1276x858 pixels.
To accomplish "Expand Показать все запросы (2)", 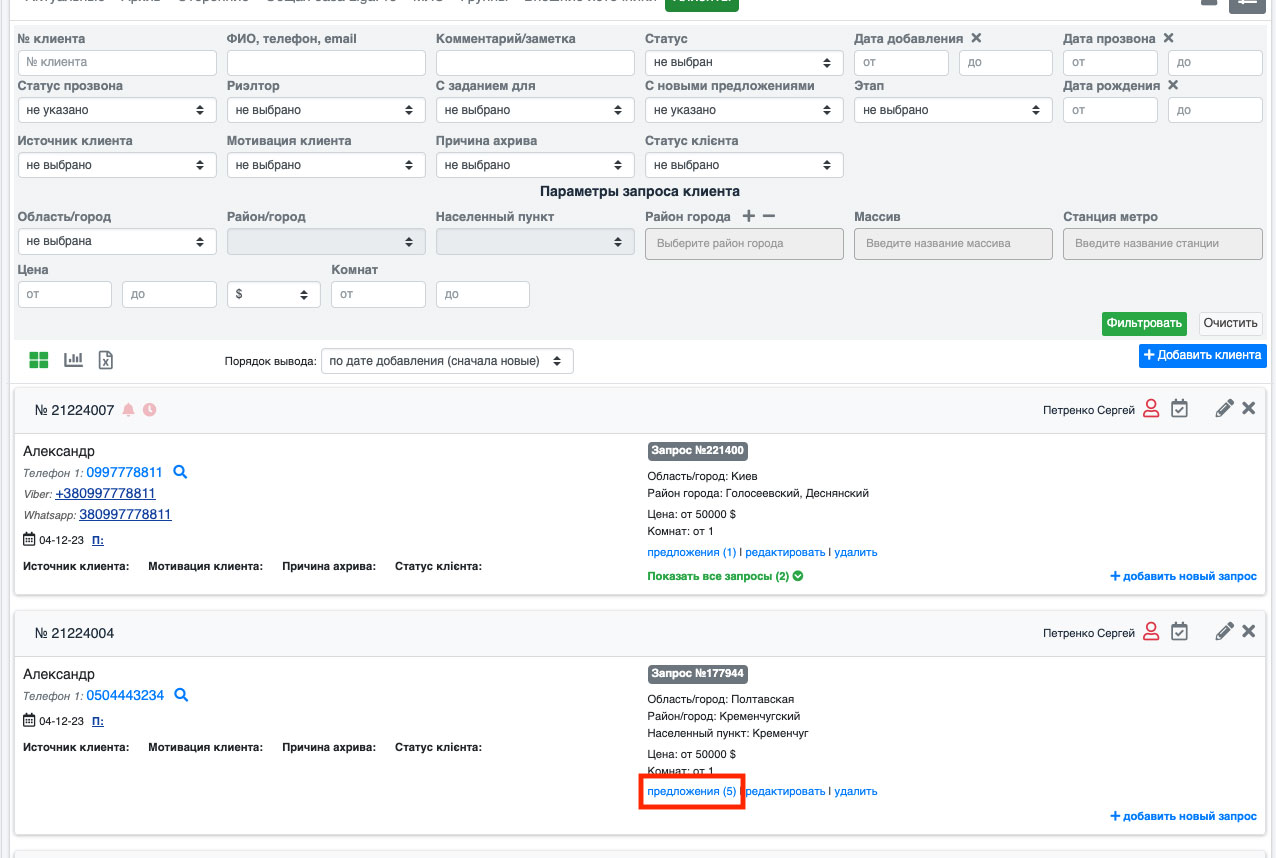I will 725,576.
